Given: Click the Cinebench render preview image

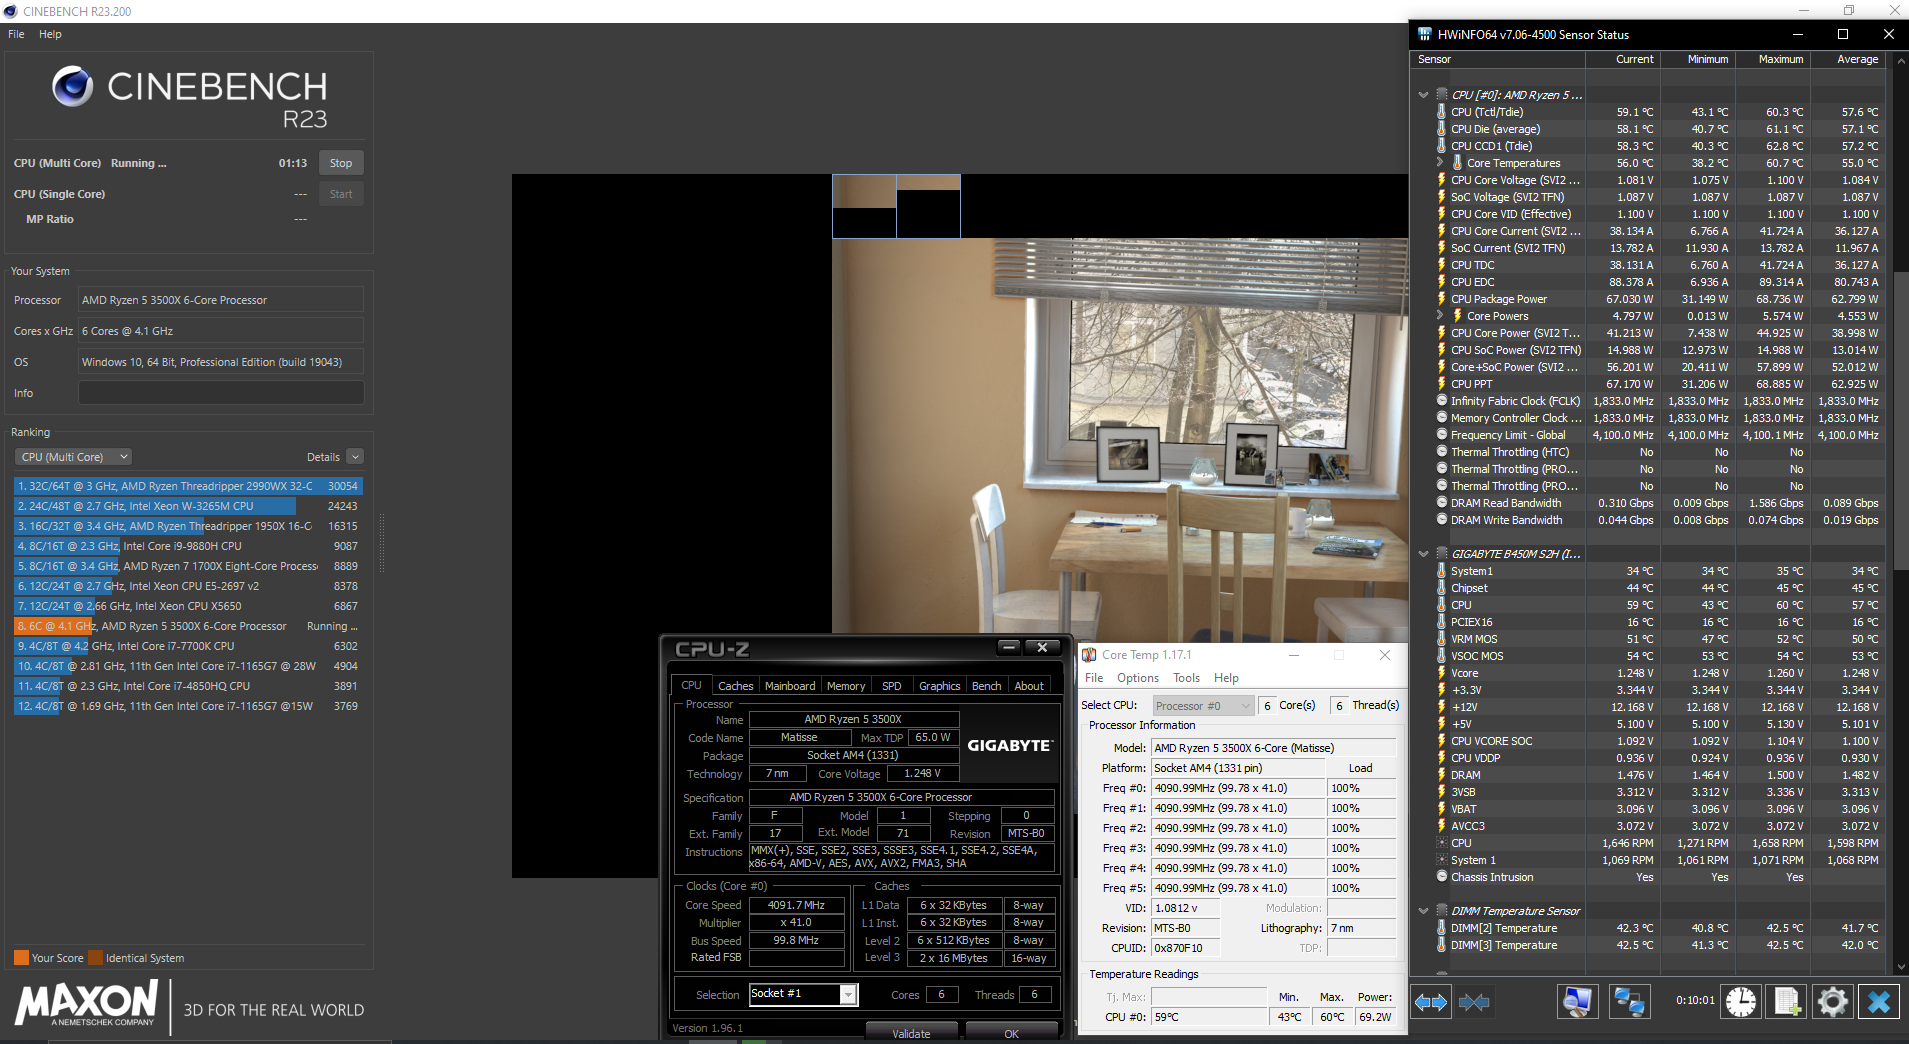Looking at the screenshot, I should (960, 526).
